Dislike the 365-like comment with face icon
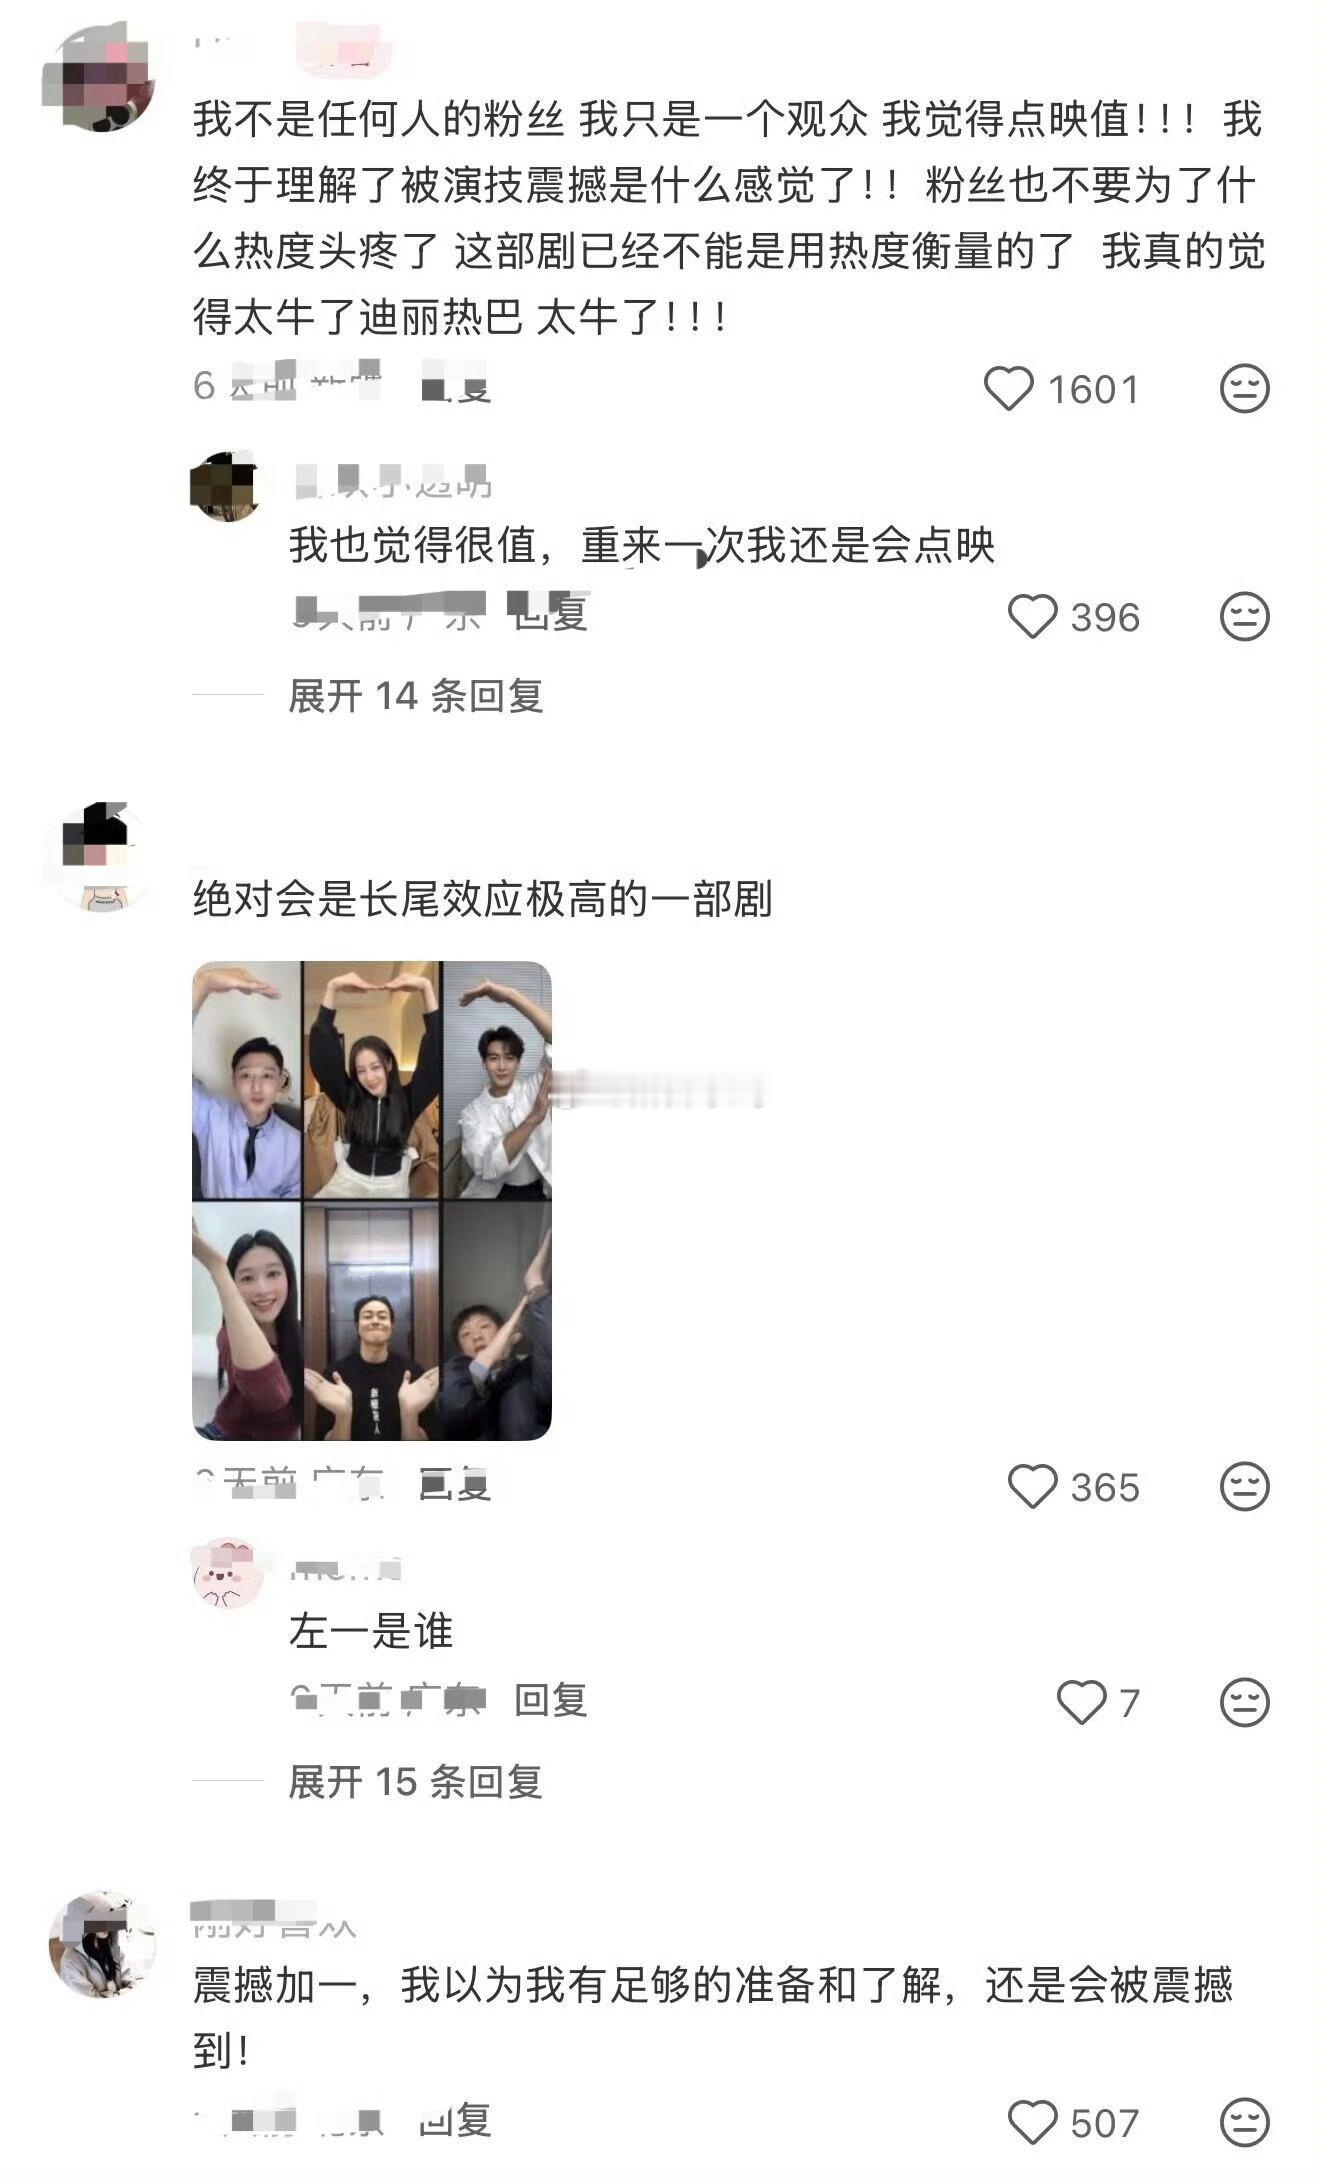The image size is (1320, 2178). pyautogui.click(x=1245, y=1487)
